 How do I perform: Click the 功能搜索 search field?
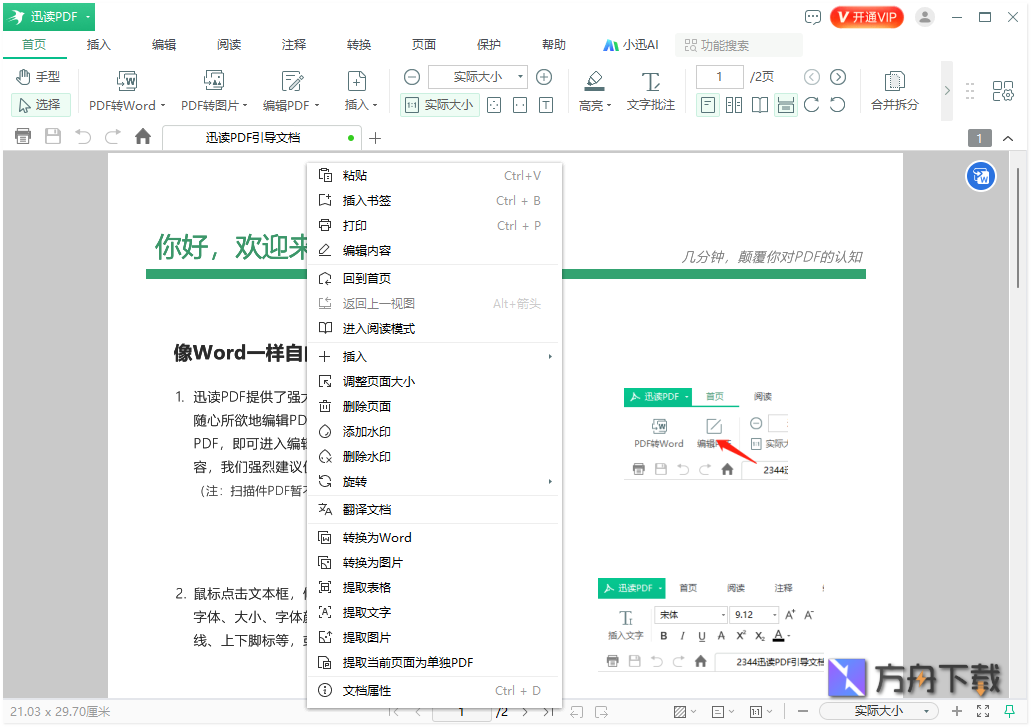(x=739, y=45)
